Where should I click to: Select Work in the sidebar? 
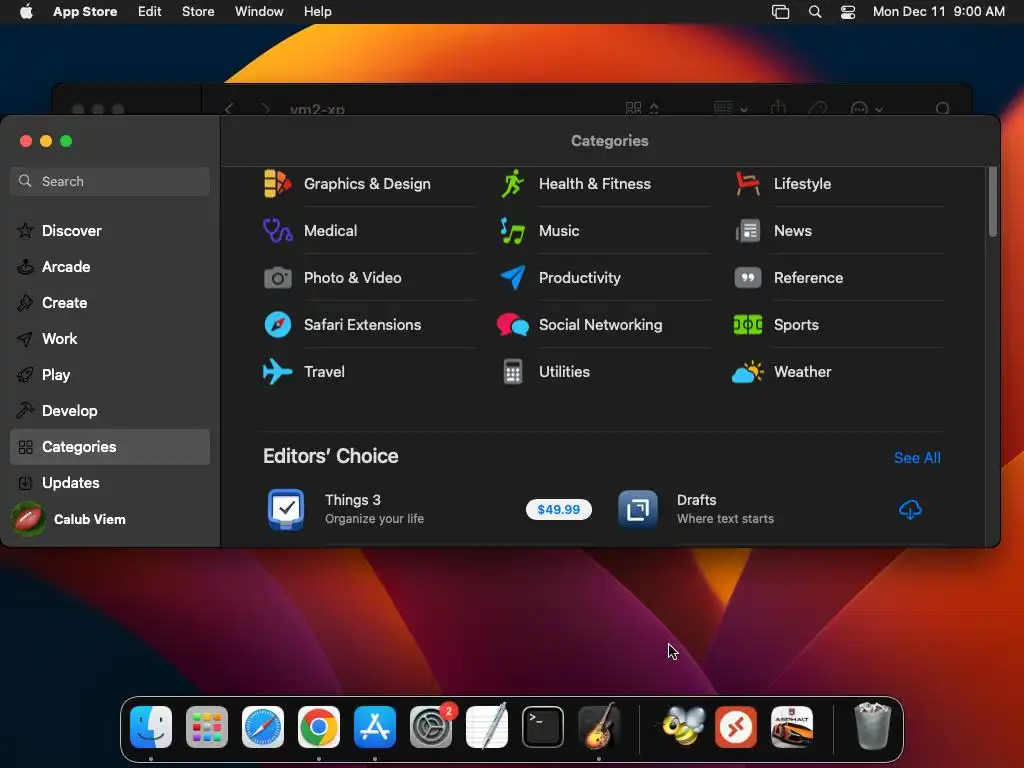(x=110, y=338)
